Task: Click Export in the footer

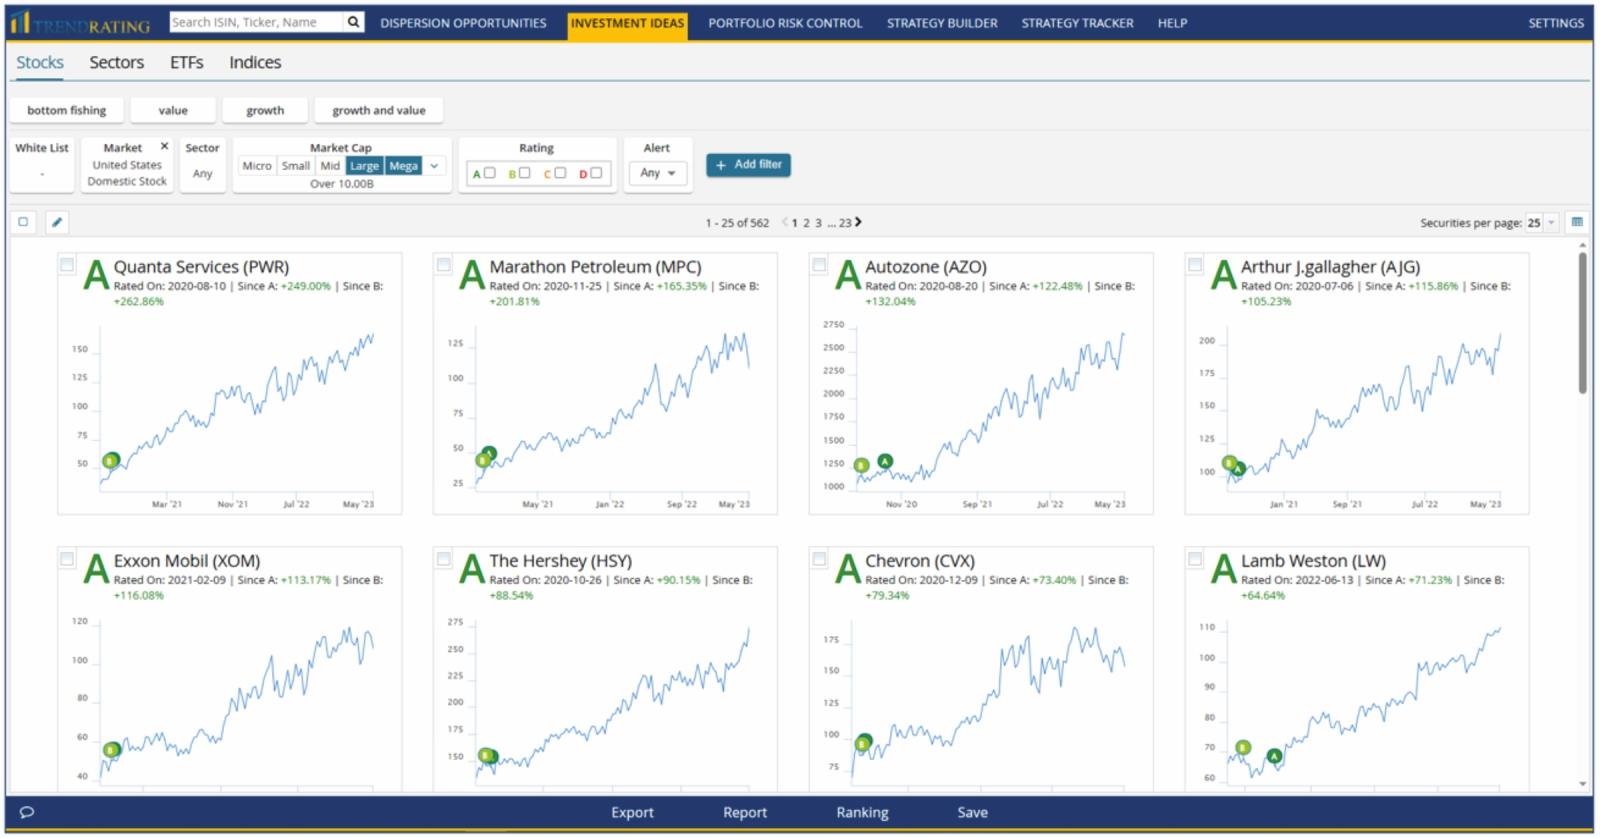Action: tap(632, 813)
